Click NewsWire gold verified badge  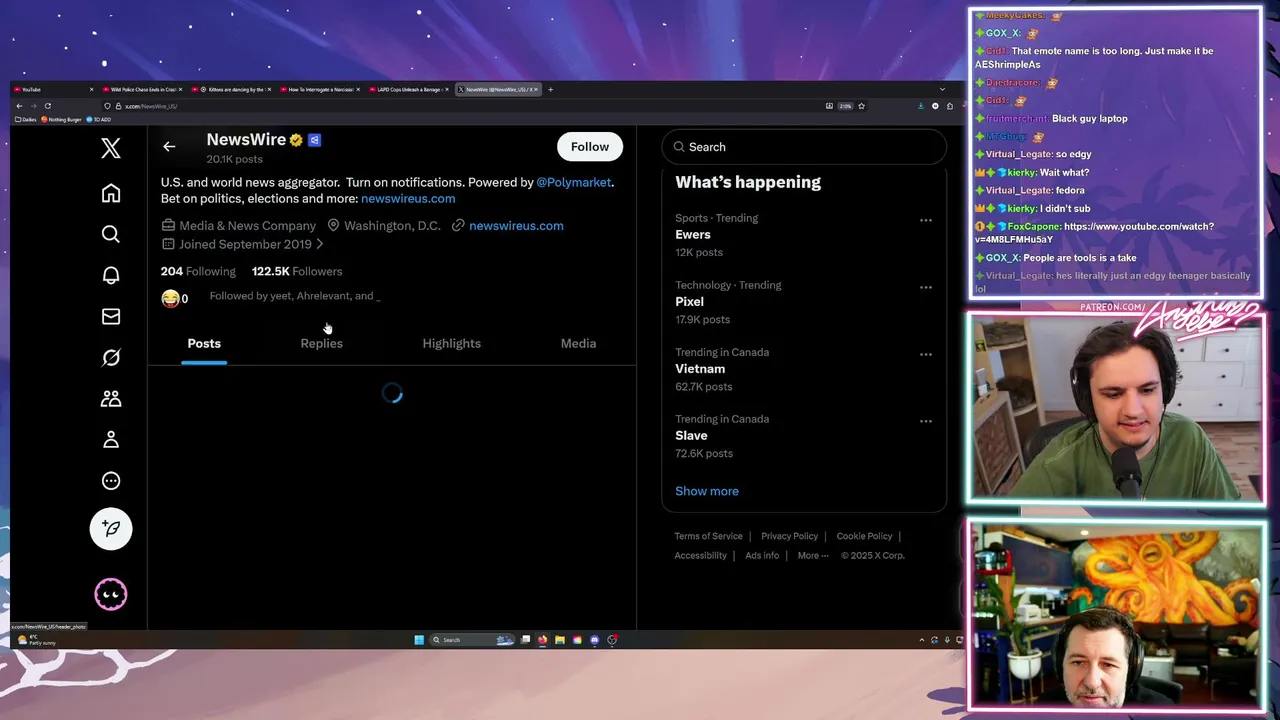pyautogui.click(x=296, y=140)
